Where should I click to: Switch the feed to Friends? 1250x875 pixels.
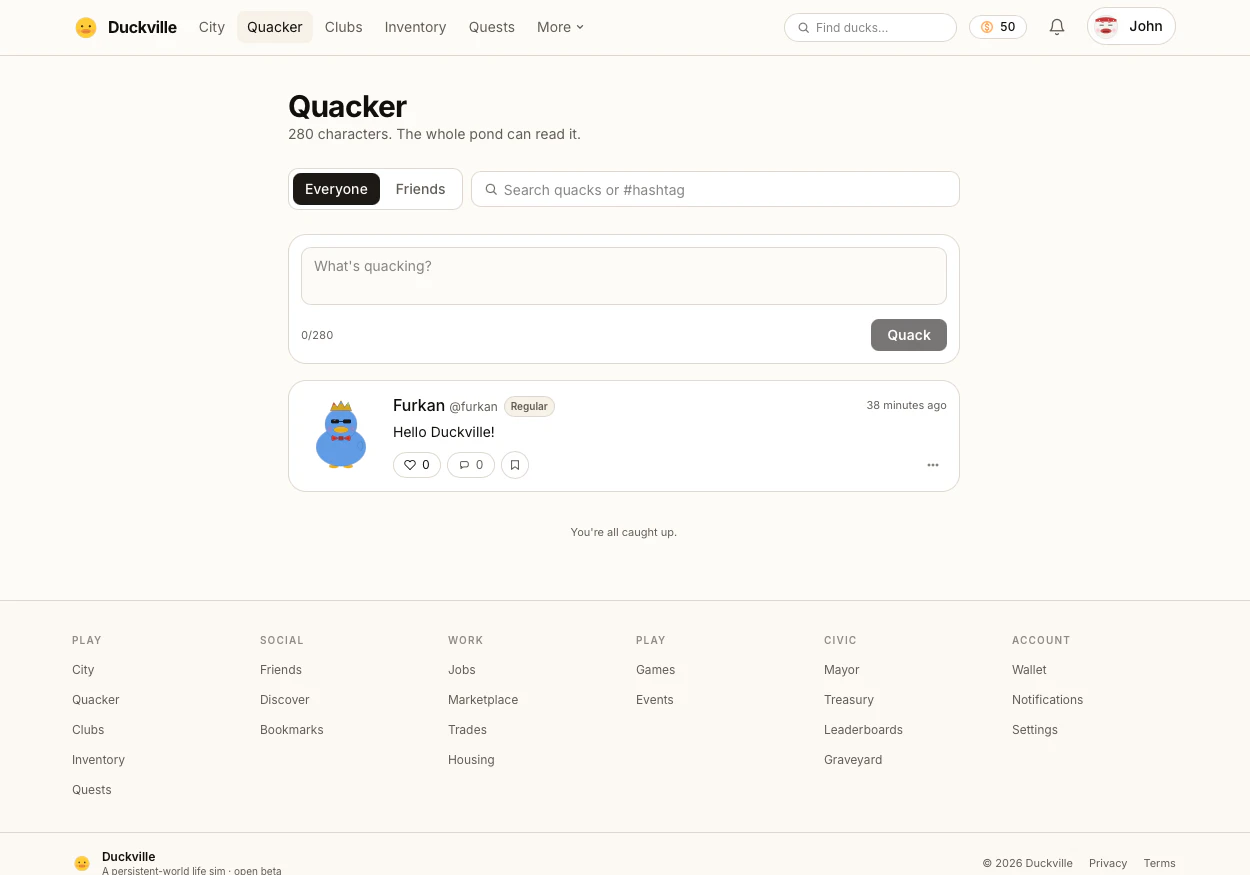pos(420,189)
